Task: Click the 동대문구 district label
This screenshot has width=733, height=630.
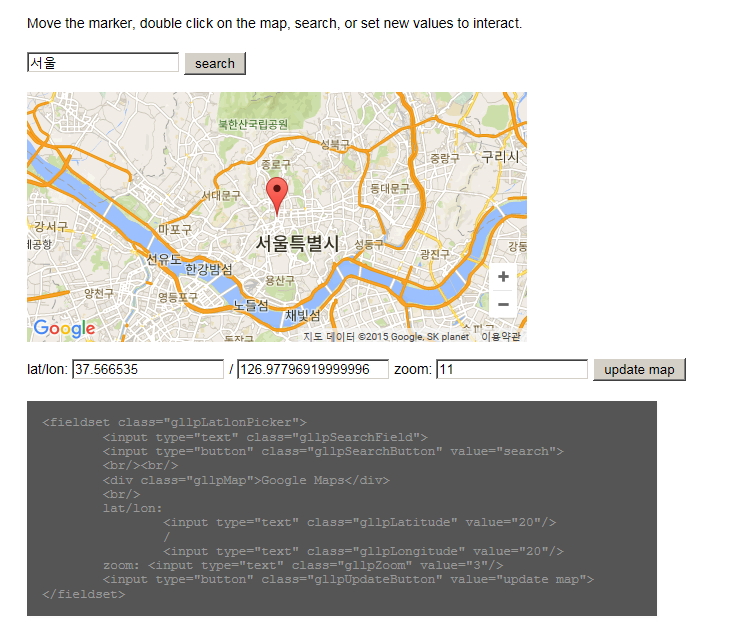Action: (x=389, y=189)
